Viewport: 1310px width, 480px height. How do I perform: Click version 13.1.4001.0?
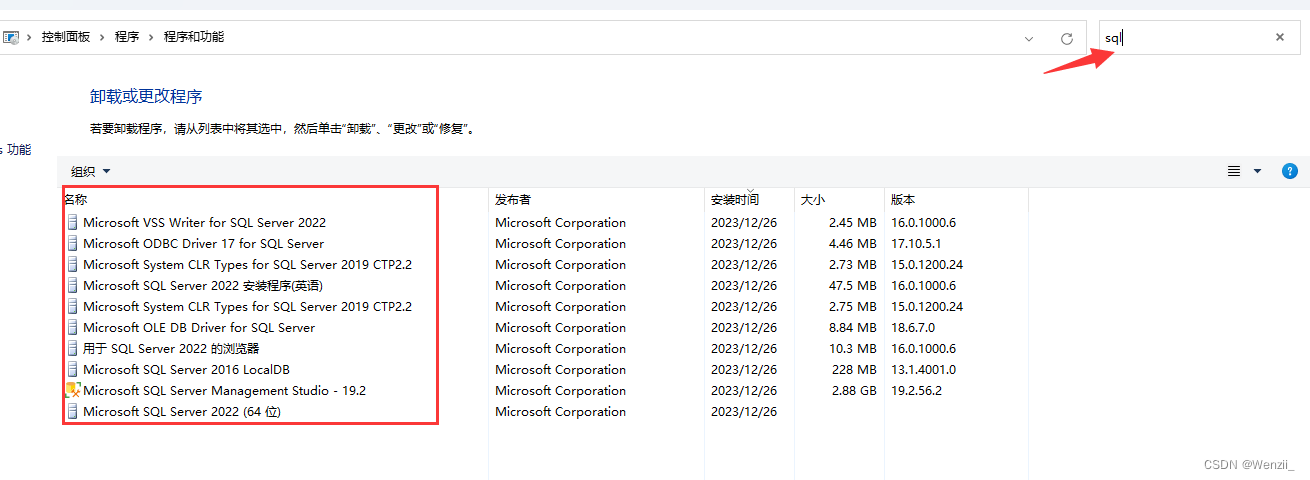[923, 370]
